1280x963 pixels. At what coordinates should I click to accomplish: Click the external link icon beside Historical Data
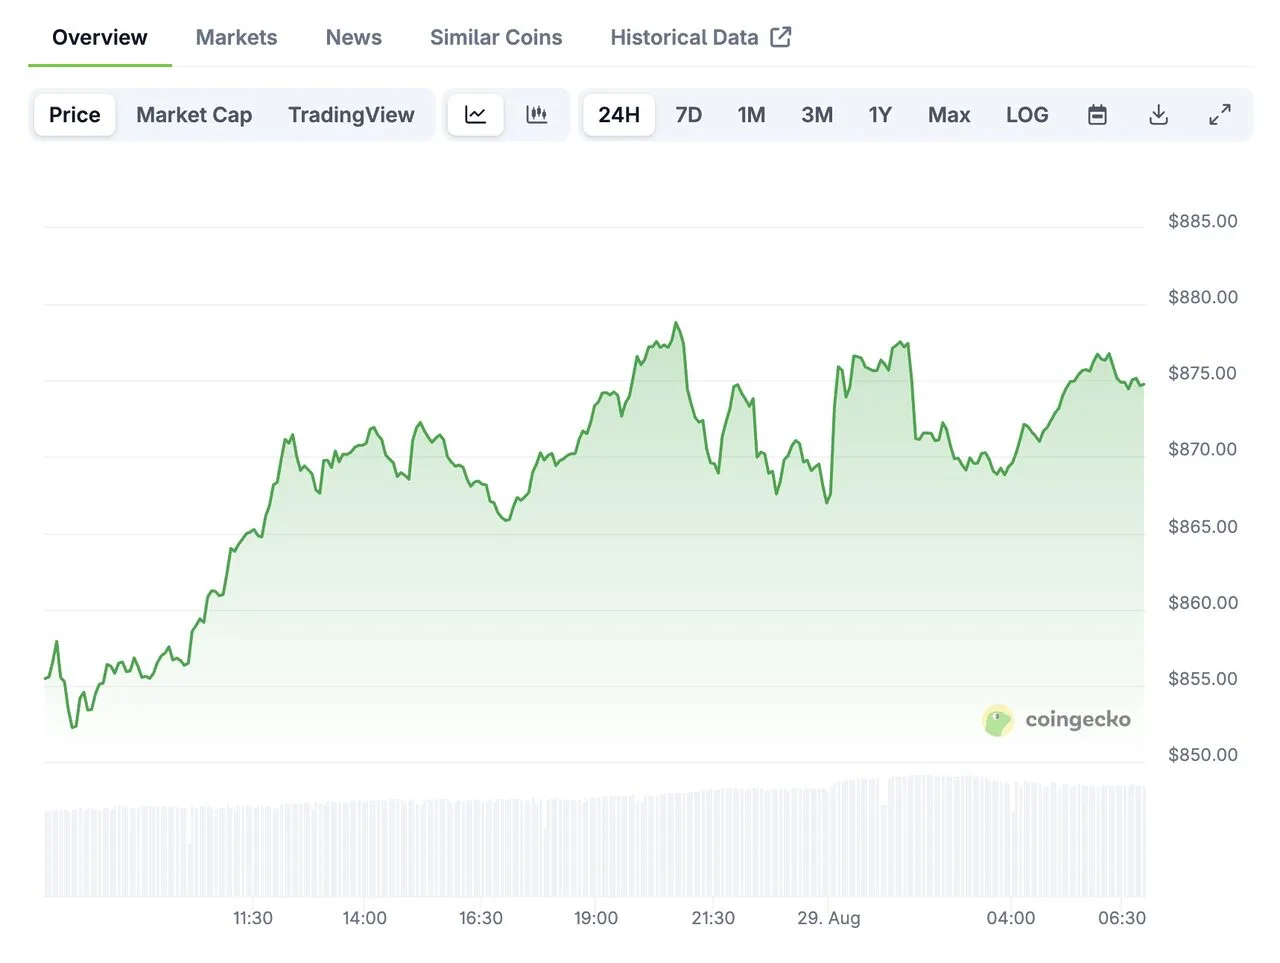[x=781, y=37]
